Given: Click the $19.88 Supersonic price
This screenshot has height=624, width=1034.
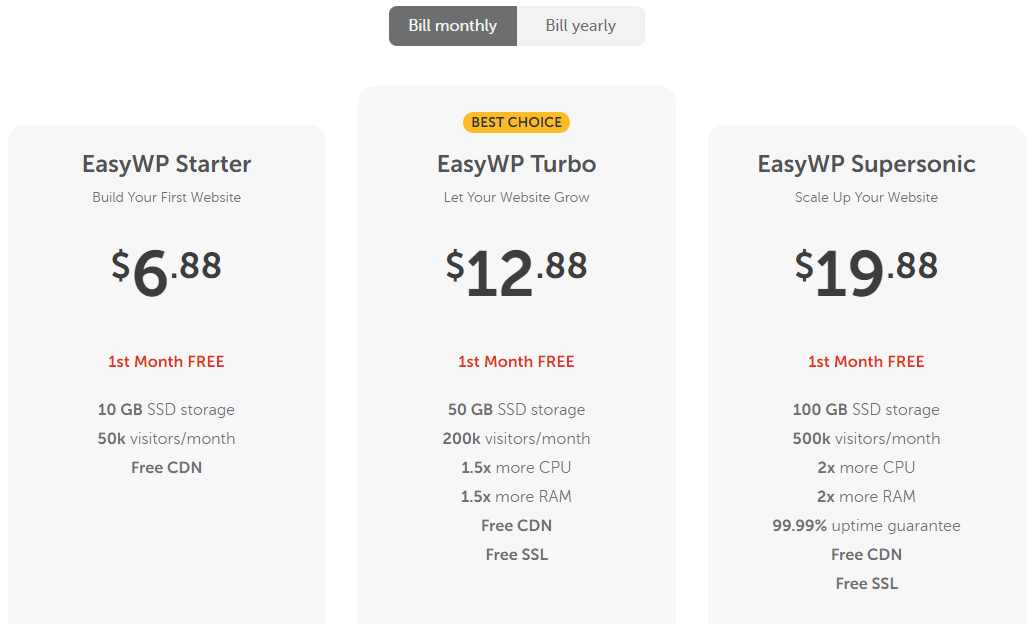Looking at the screenshot, I should [866, 271].
